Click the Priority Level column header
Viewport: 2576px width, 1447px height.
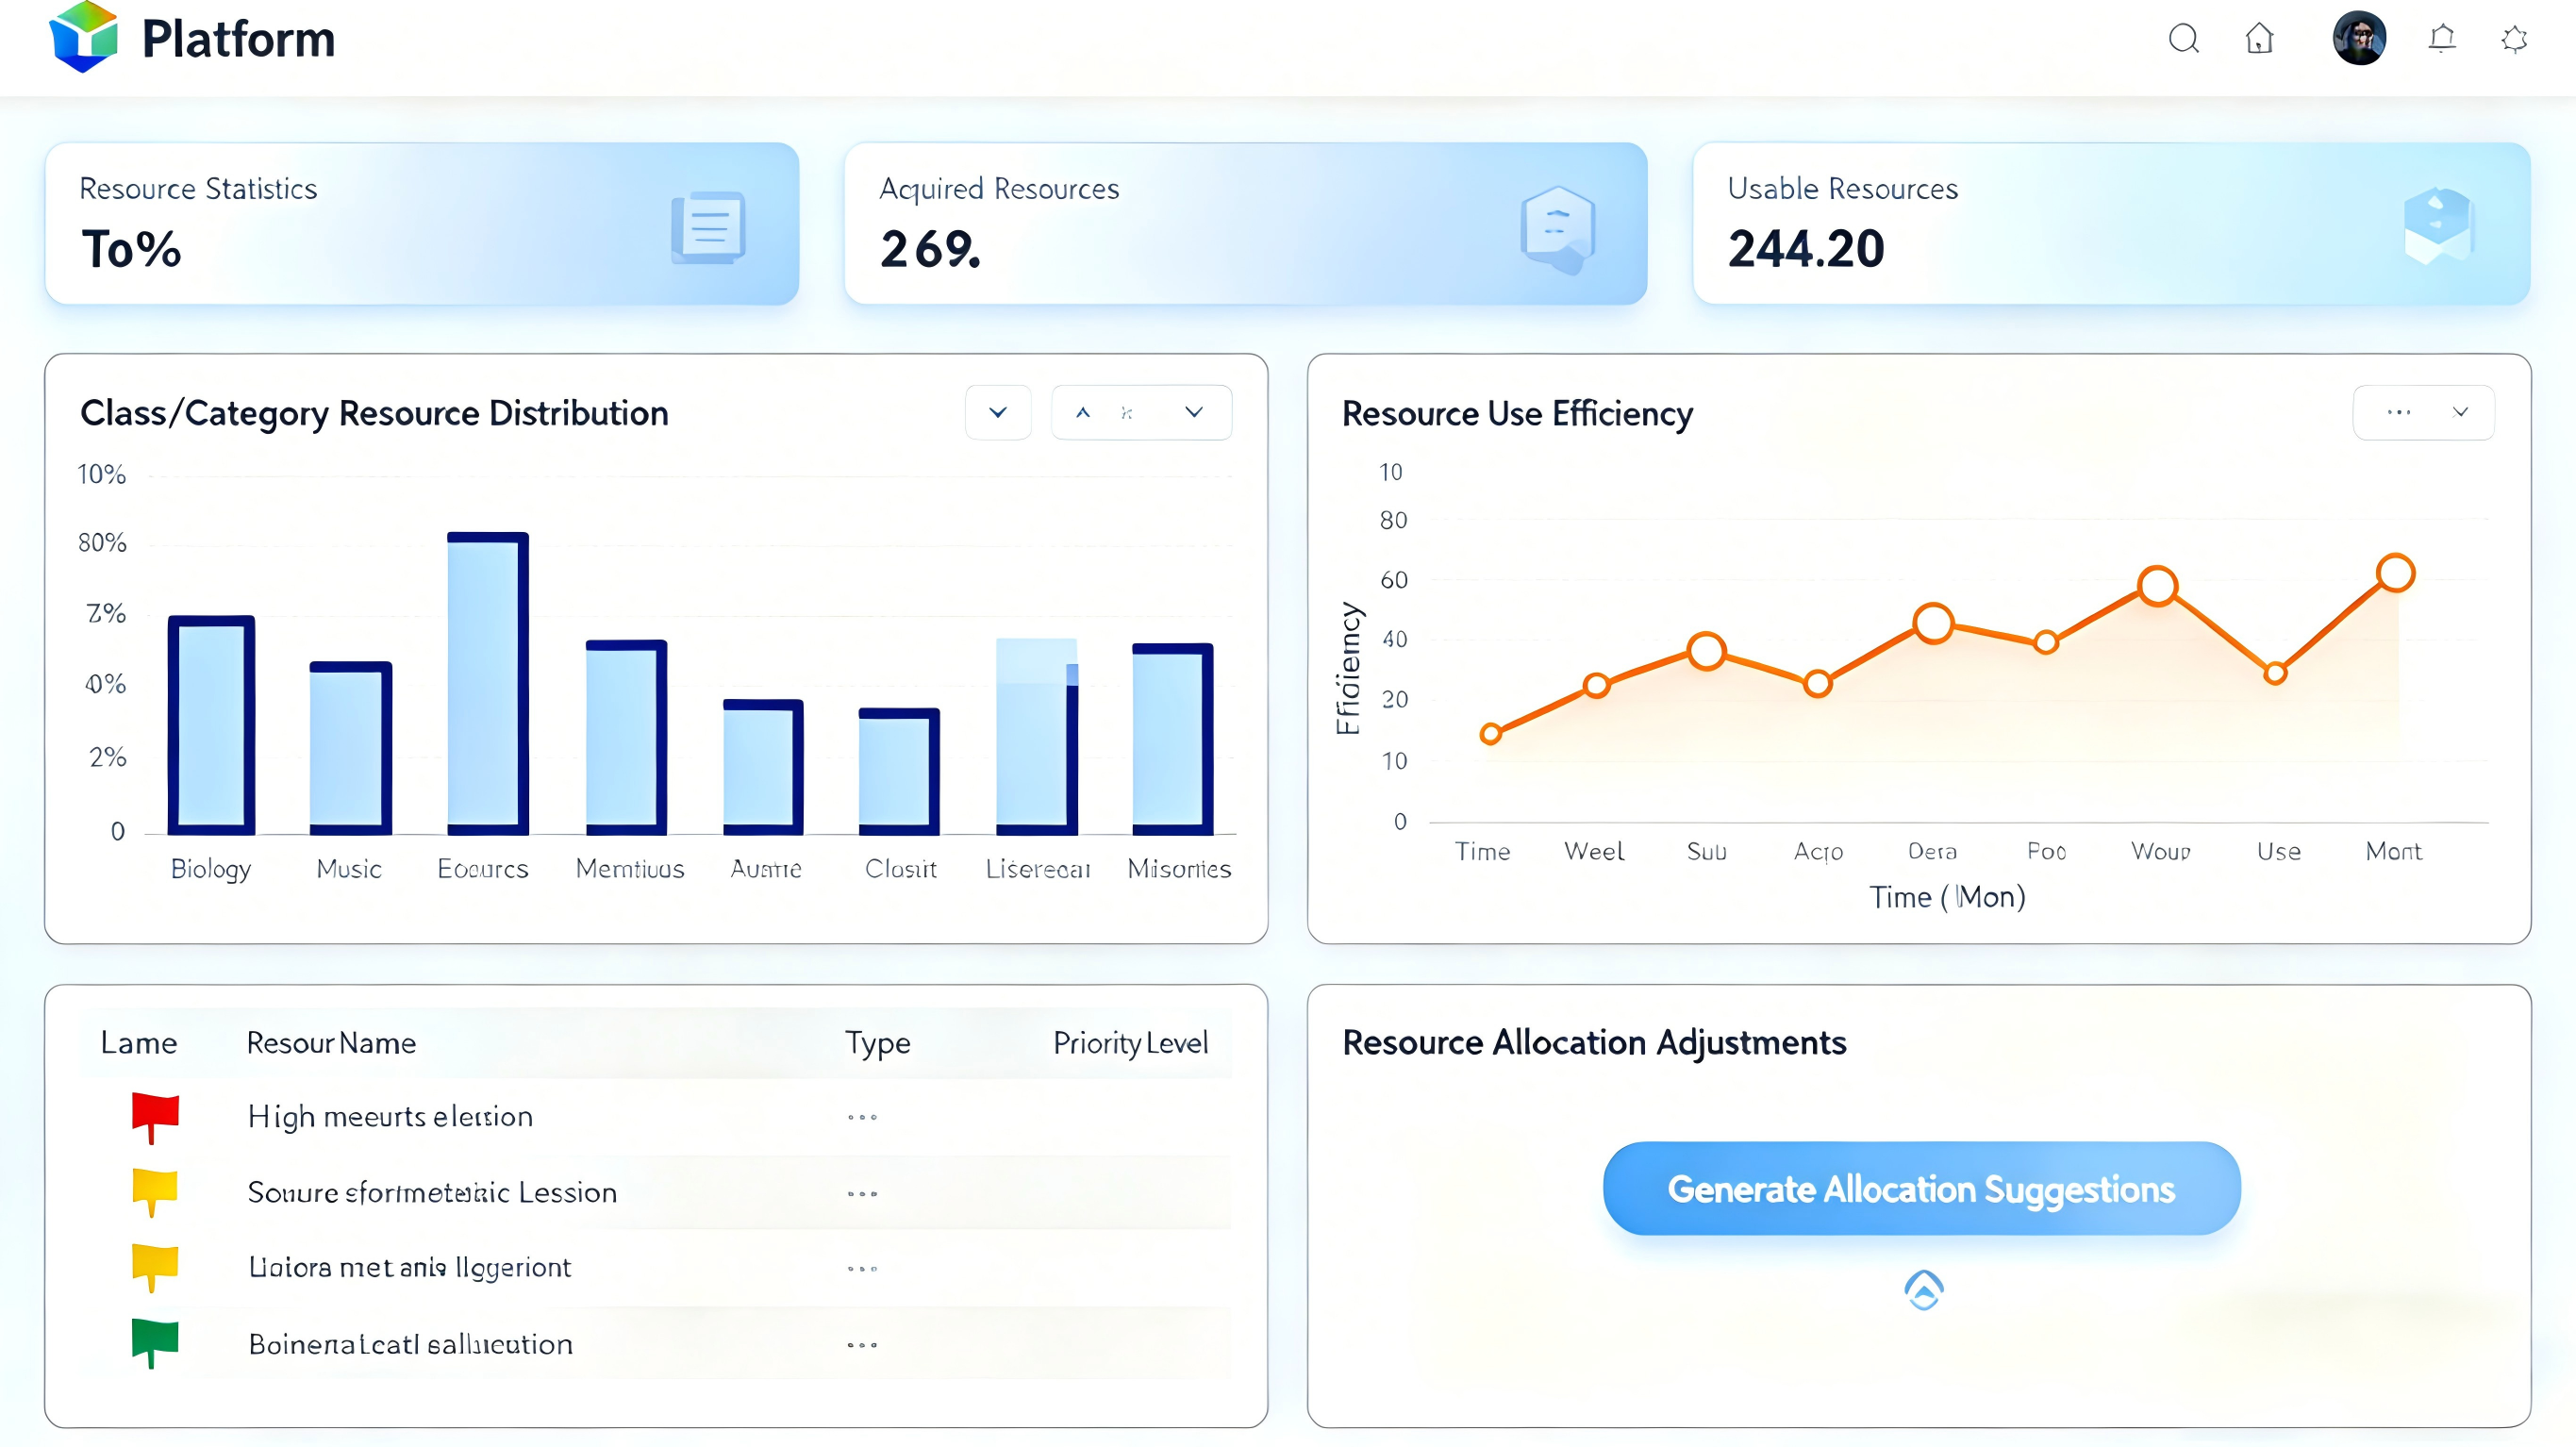click(1130, 1044)
